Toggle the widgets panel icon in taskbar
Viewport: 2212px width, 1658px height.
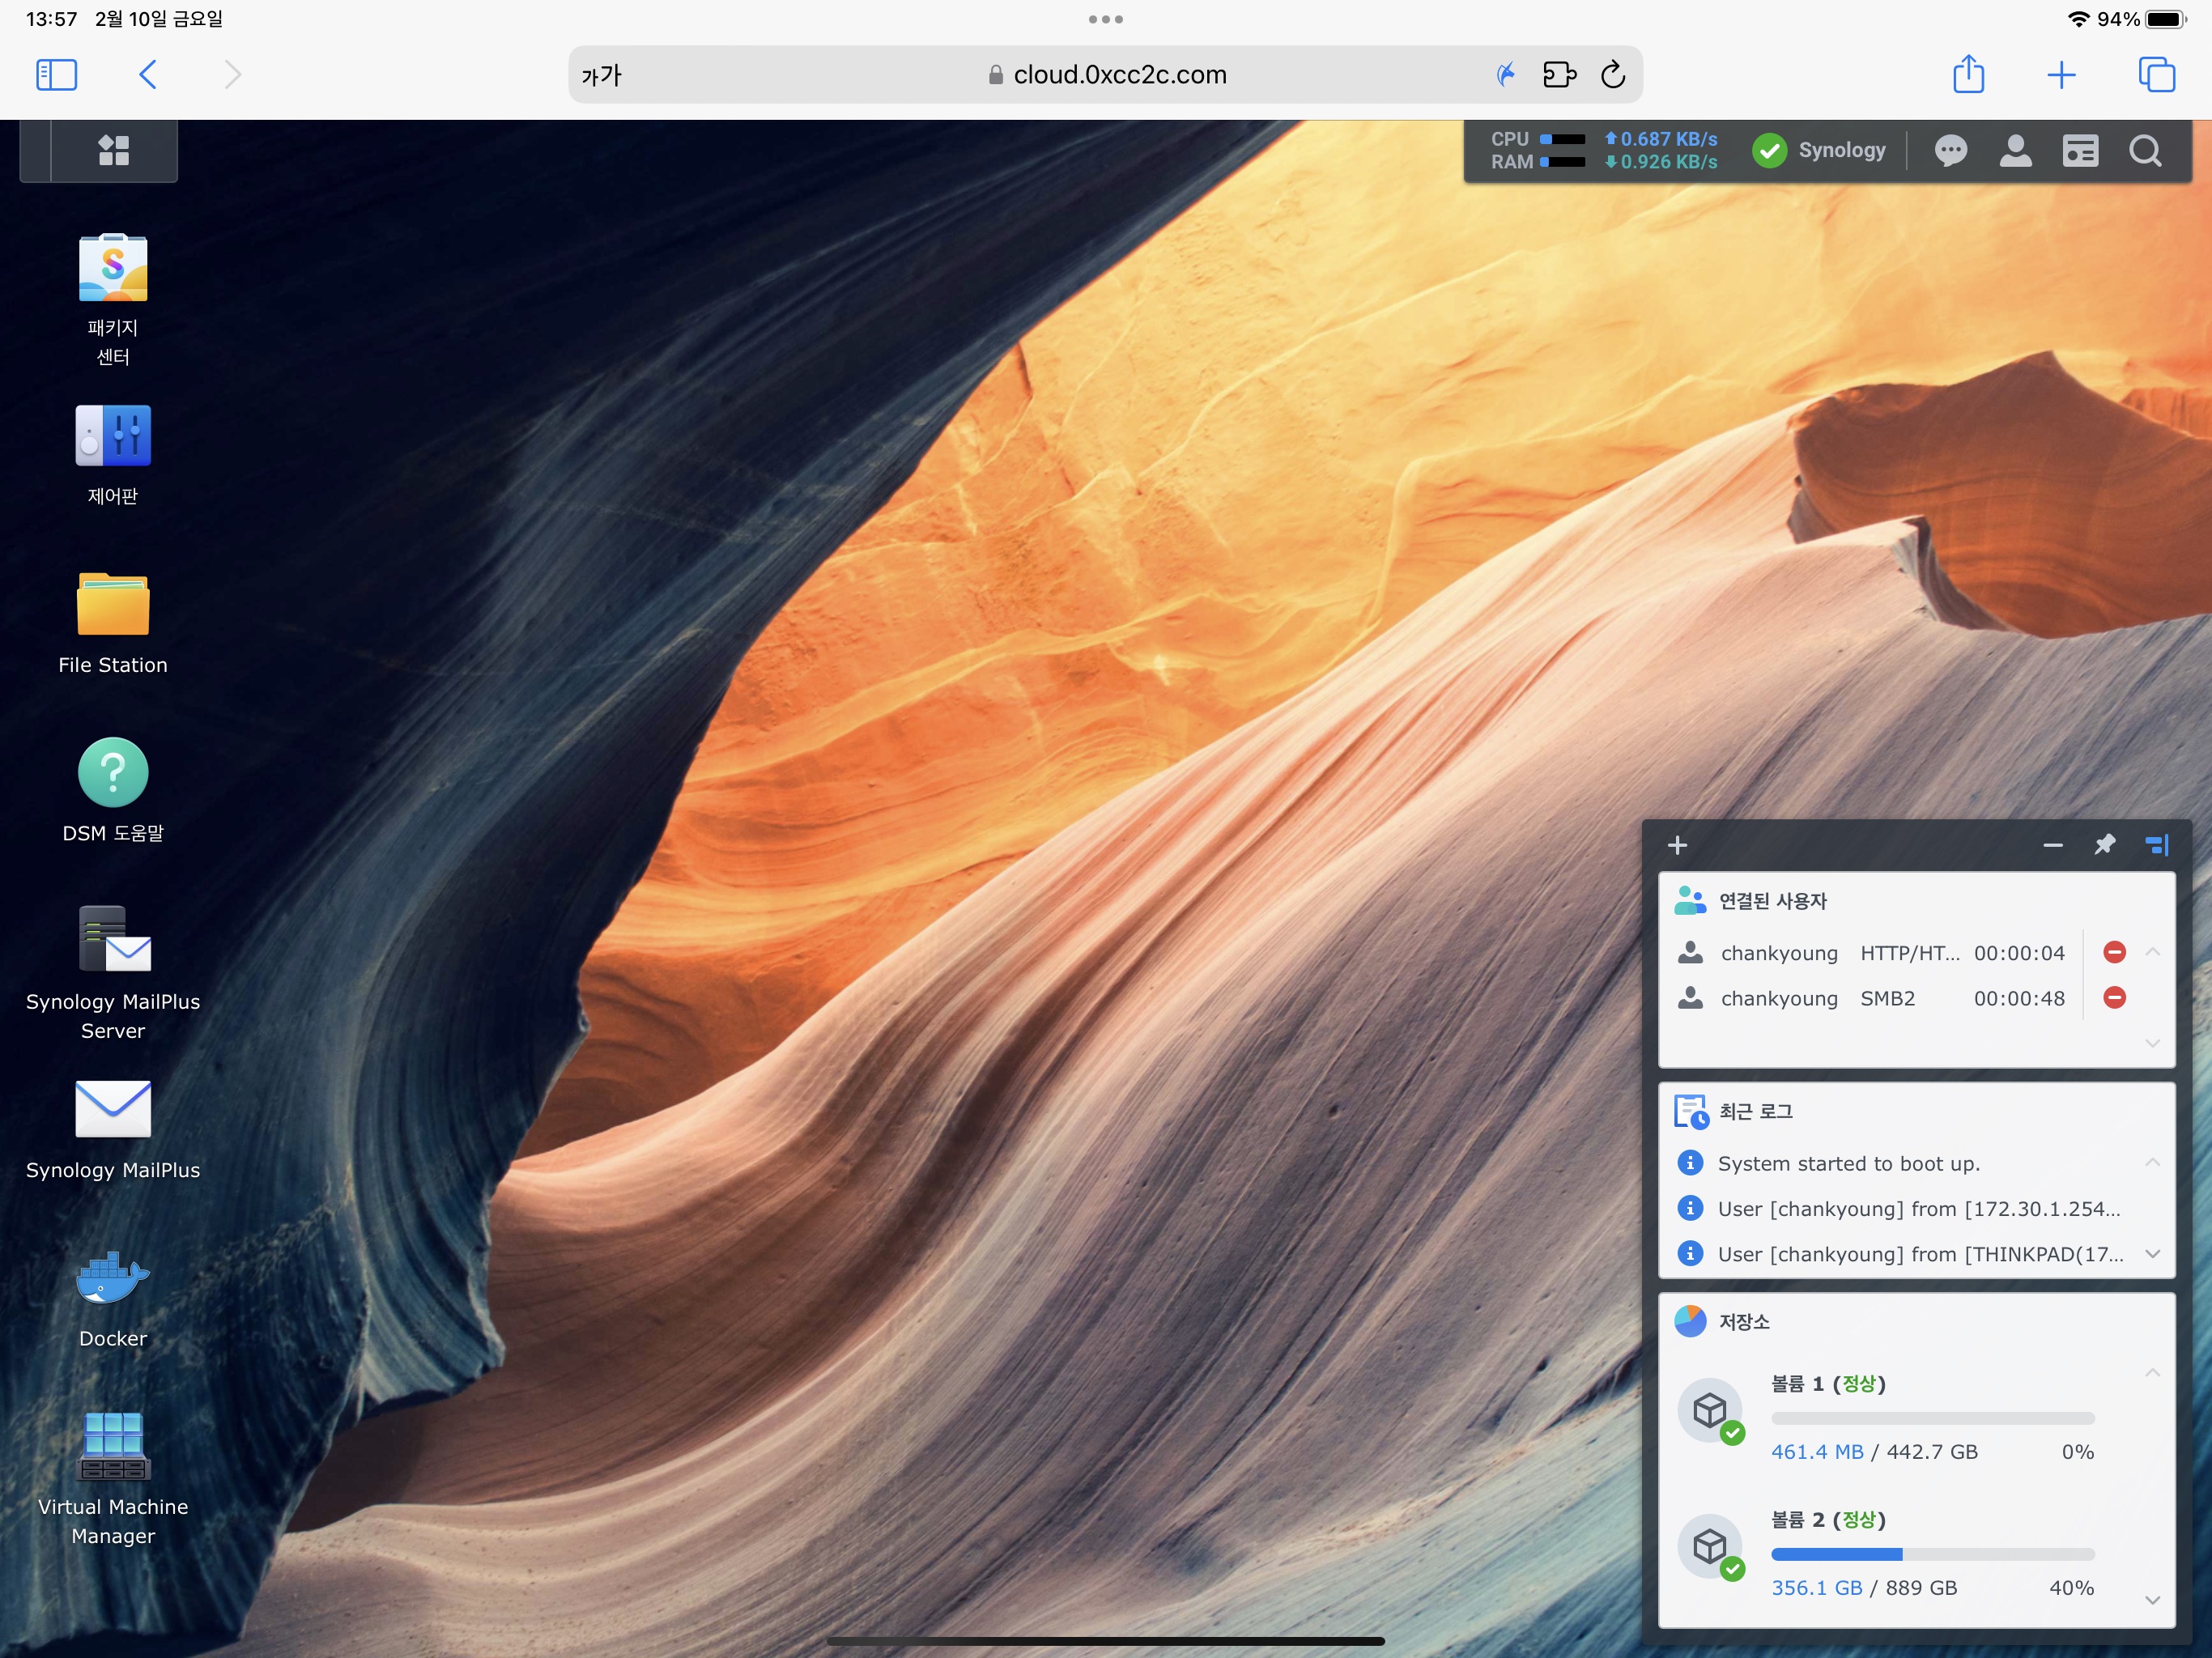[x=2080, y=151]
